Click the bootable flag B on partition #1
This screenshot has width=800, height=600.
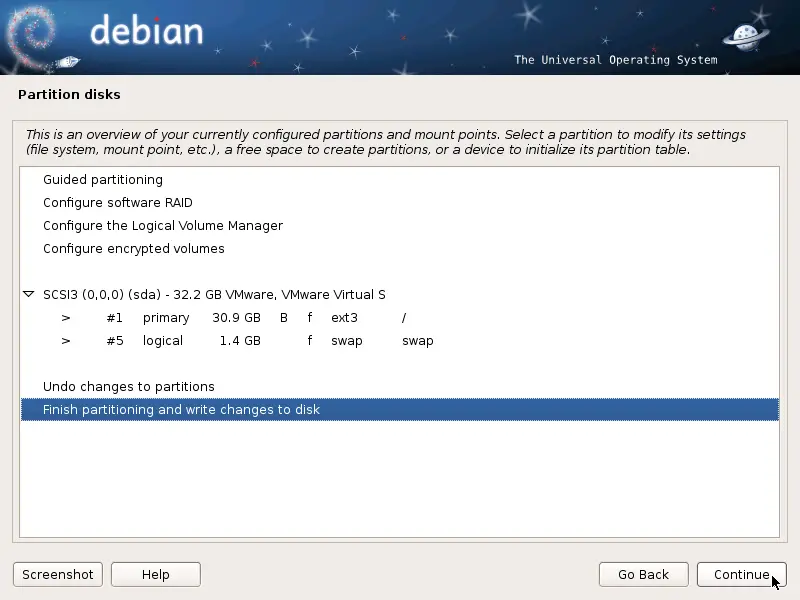point(284,317)
